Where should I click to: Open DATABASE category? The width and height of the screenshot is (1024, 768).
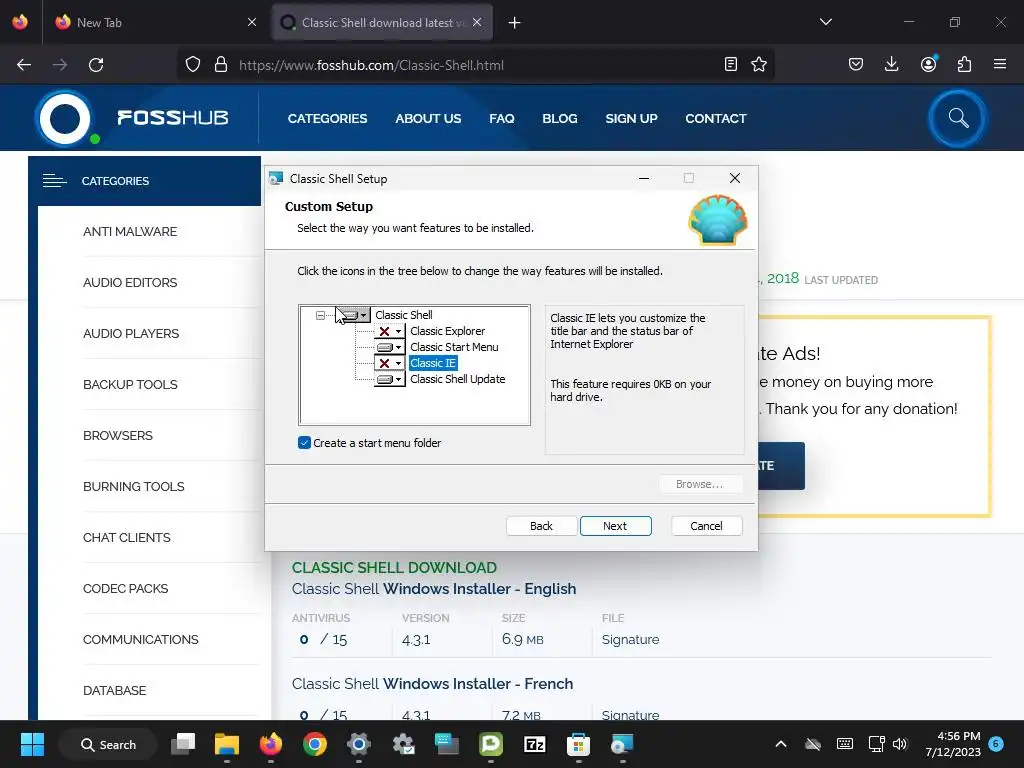point(114,690)
